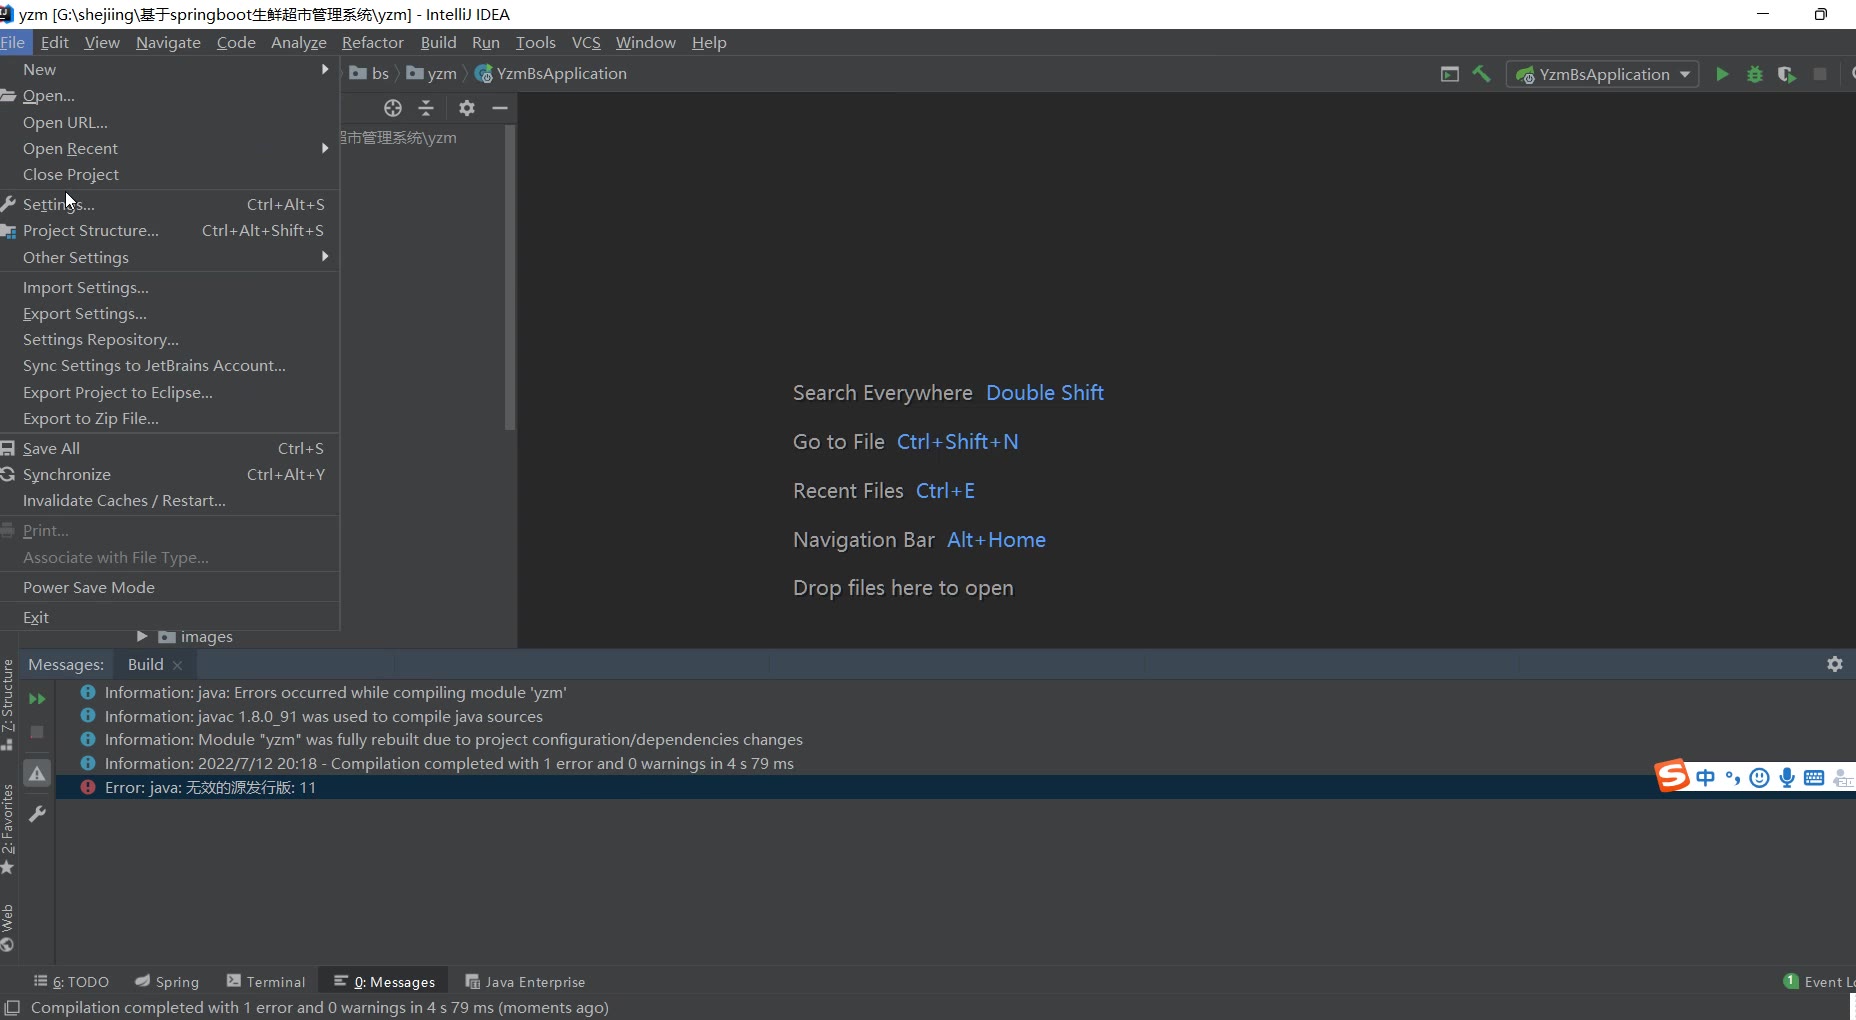Open Project Structure... dialog
The image size is (1856, 1020).
170,230
